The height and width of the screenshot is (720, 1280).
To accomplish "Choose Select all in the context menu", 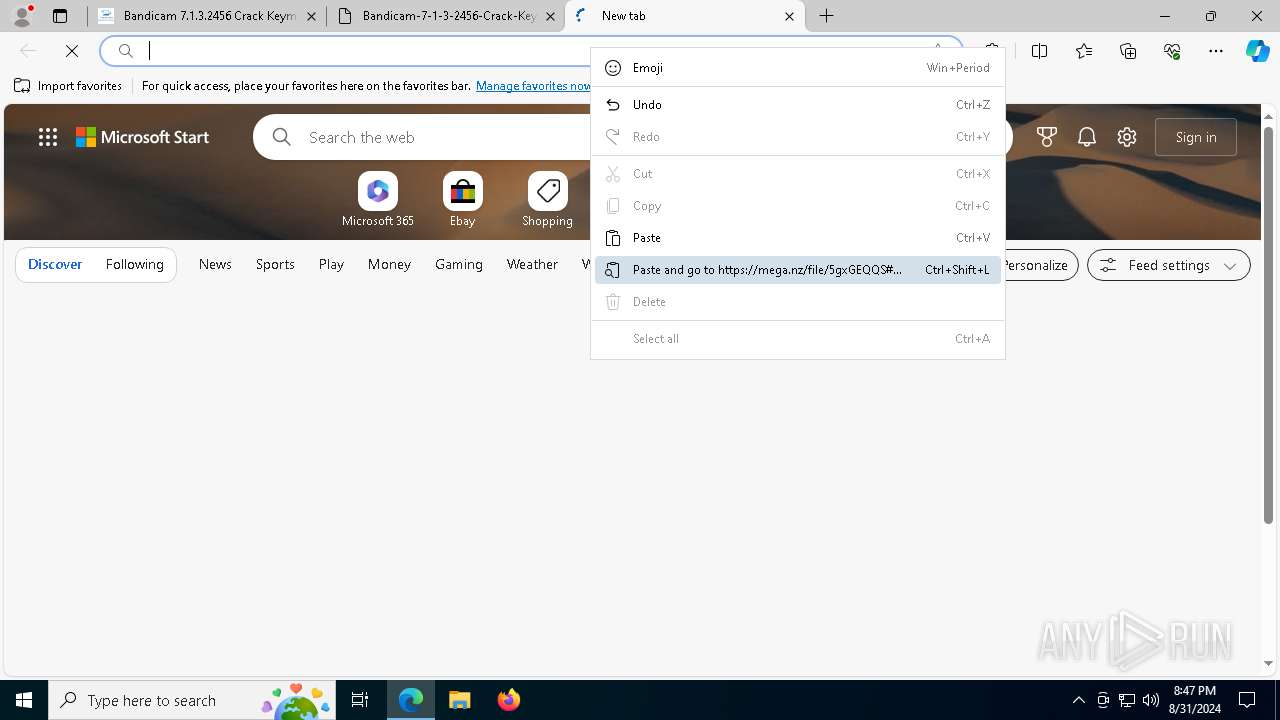I will [798, 339].
